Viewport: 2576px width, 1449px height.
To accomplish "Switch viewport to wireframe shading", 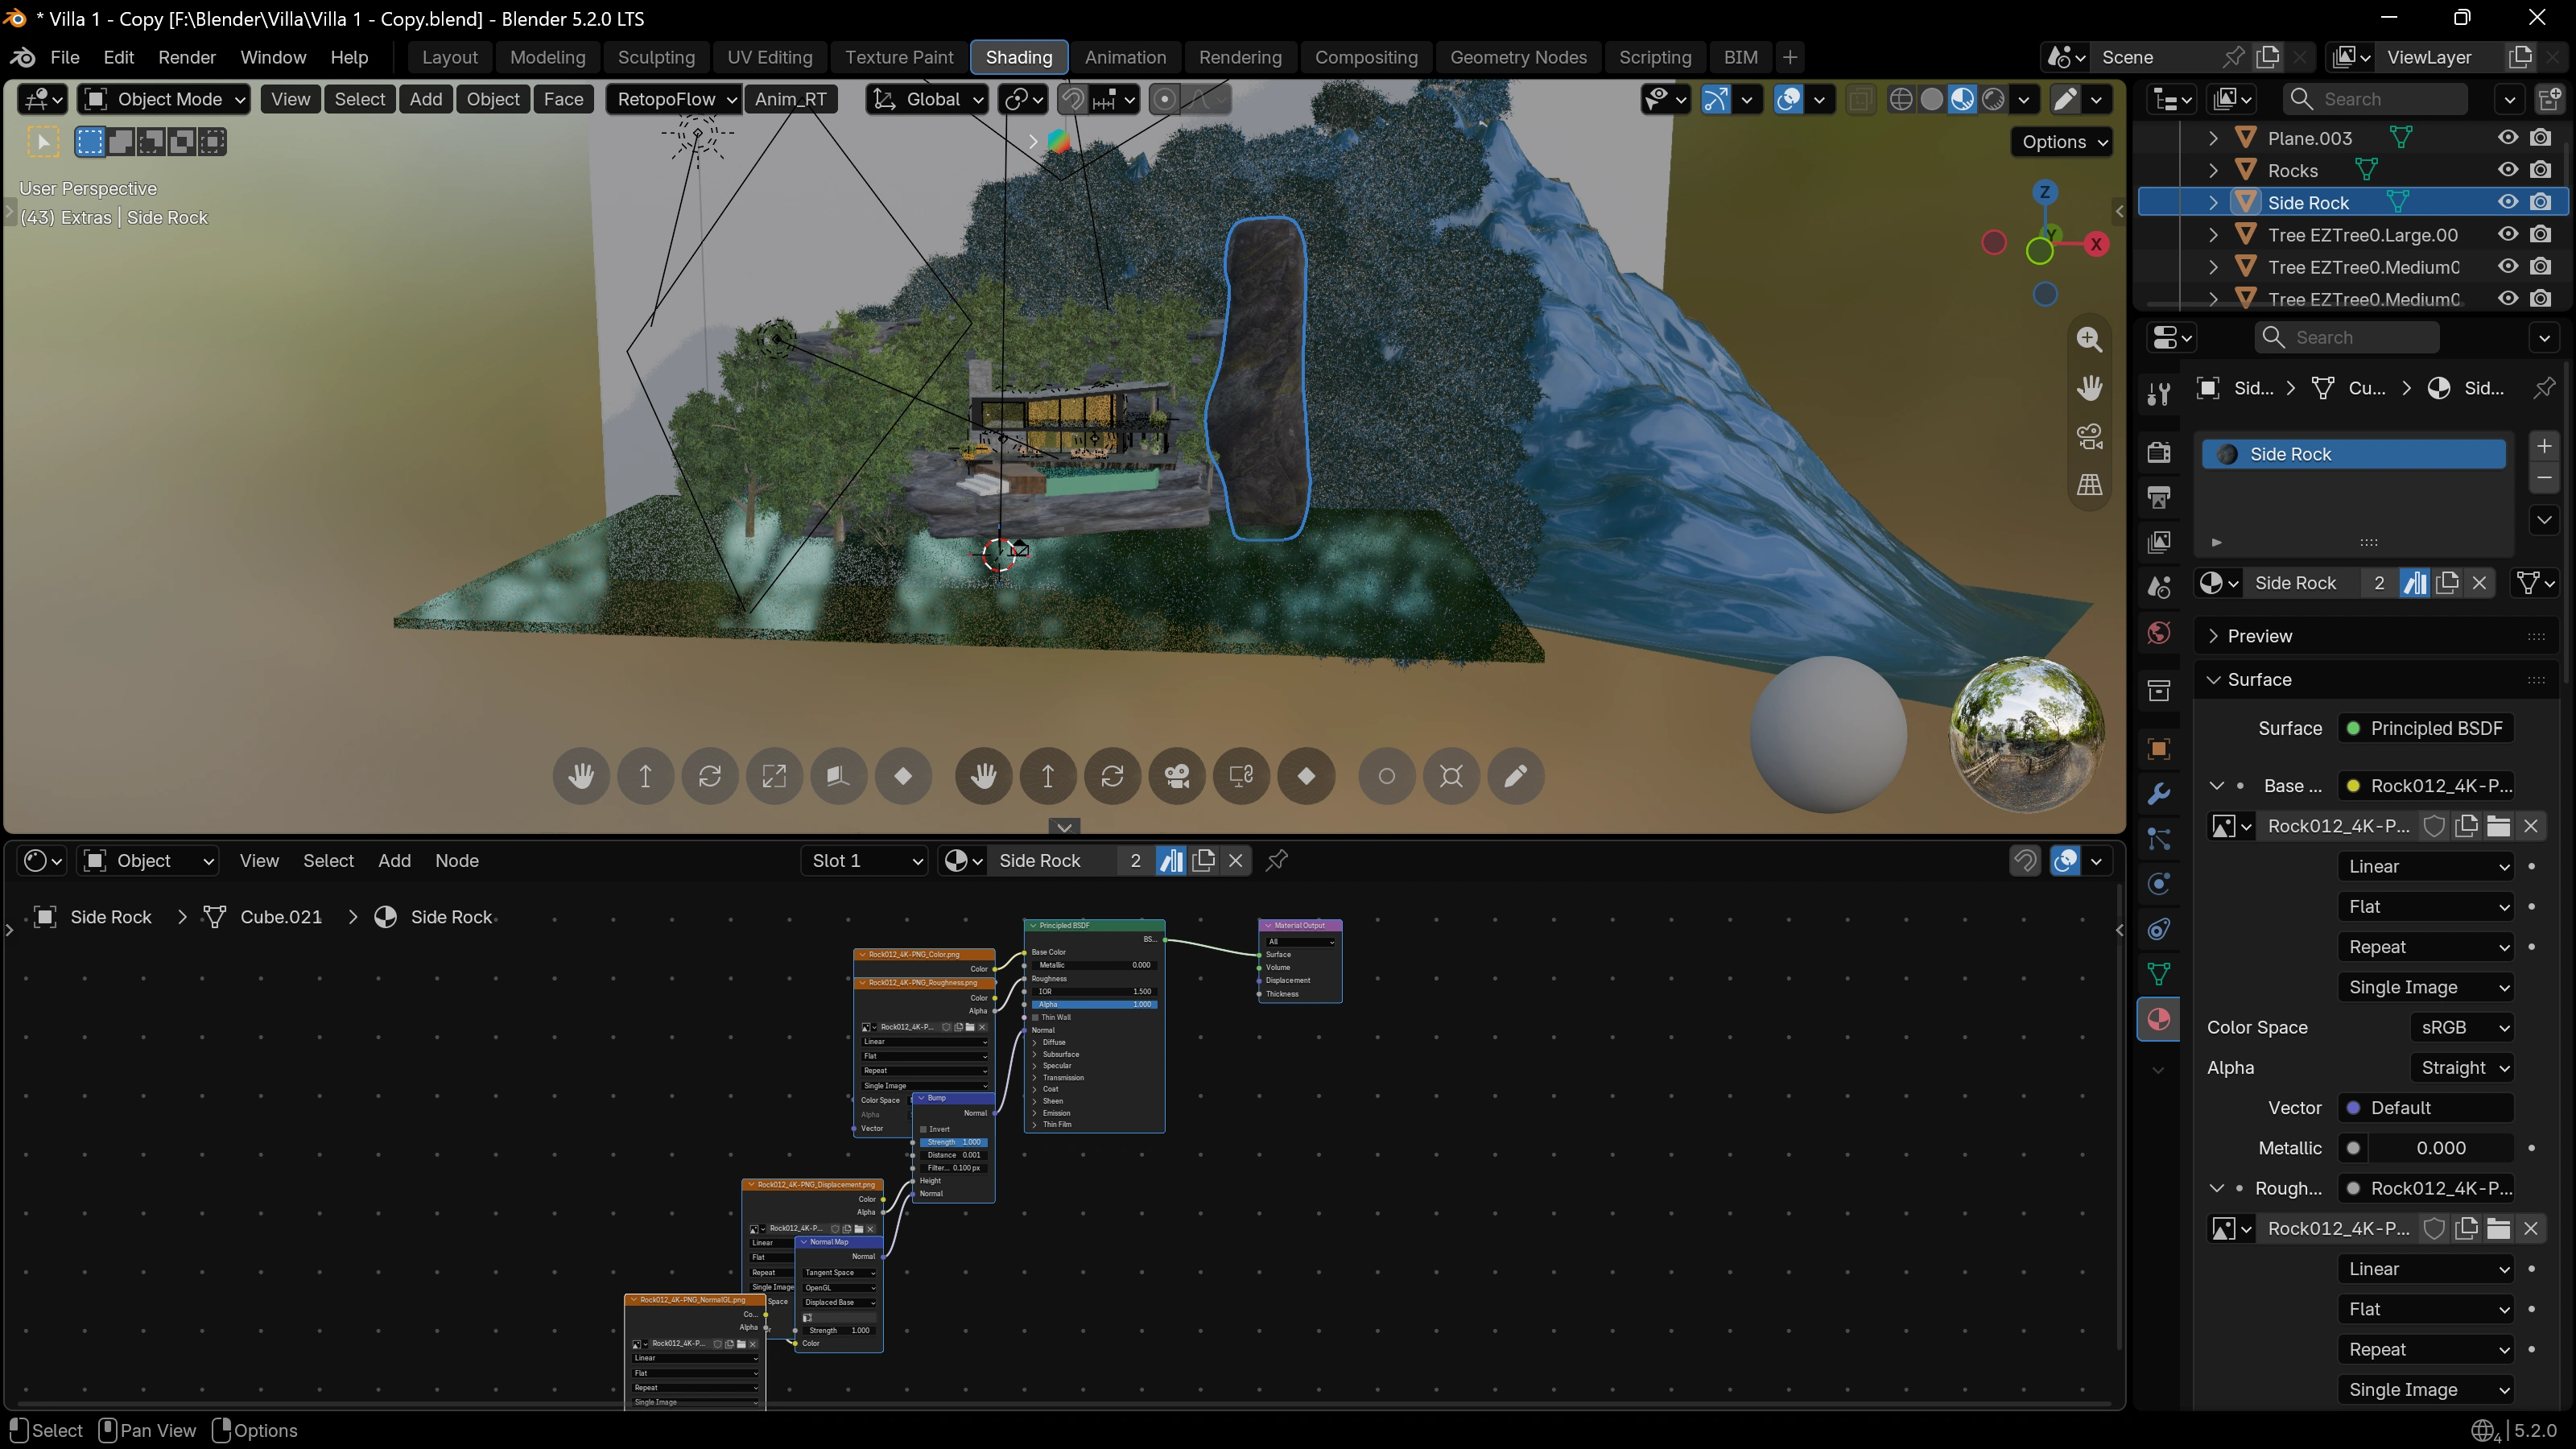I will (x=1901, y=99).
